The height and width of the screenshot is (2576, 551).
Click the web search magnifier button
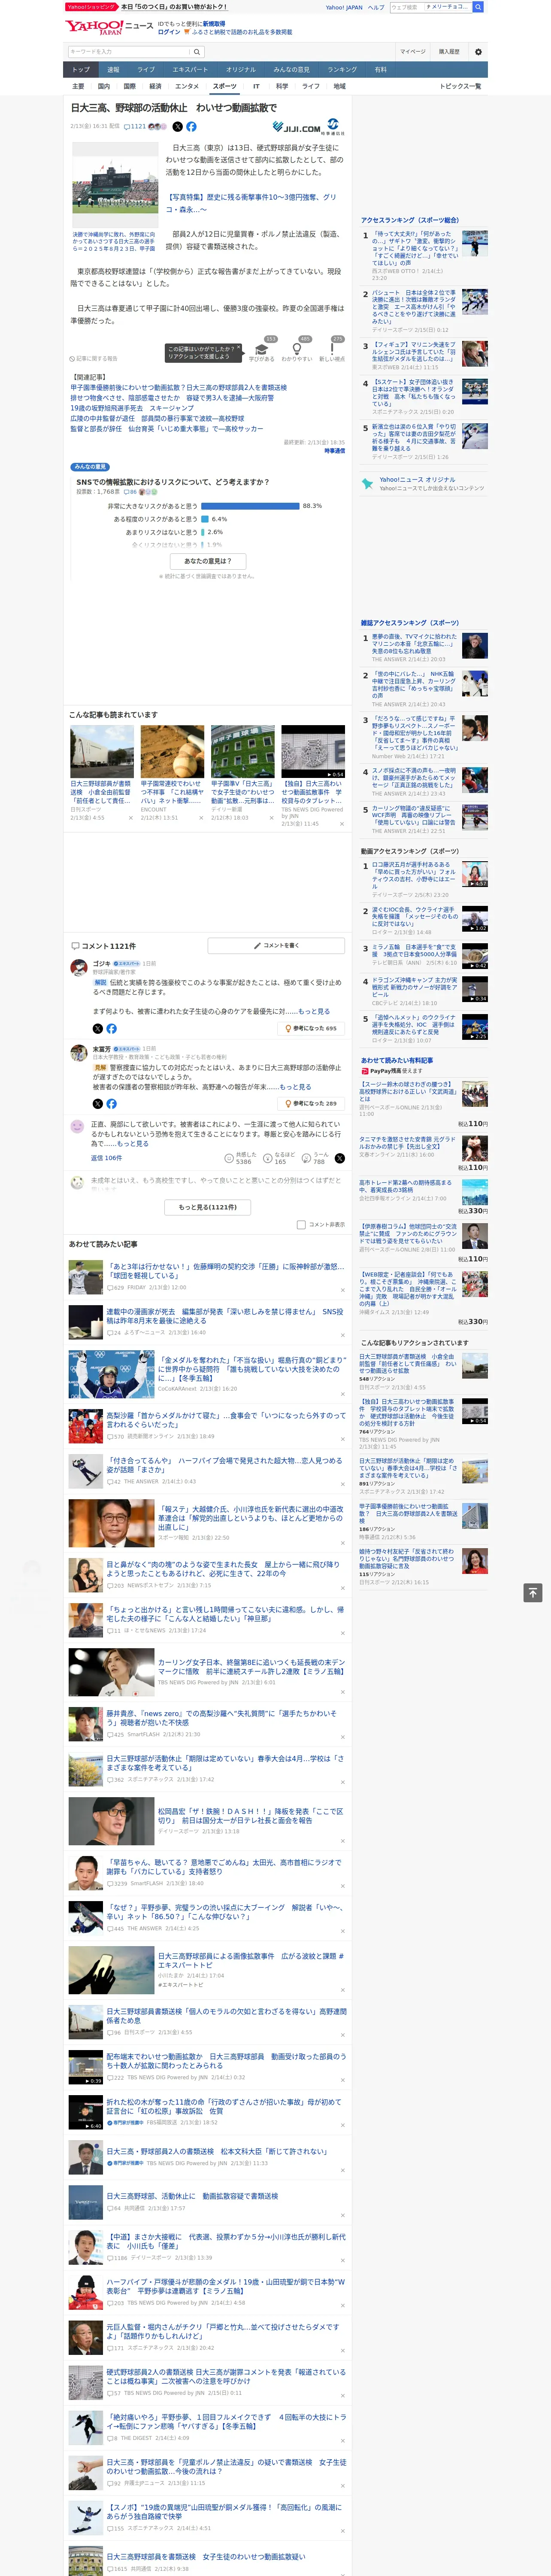[478, 7]
